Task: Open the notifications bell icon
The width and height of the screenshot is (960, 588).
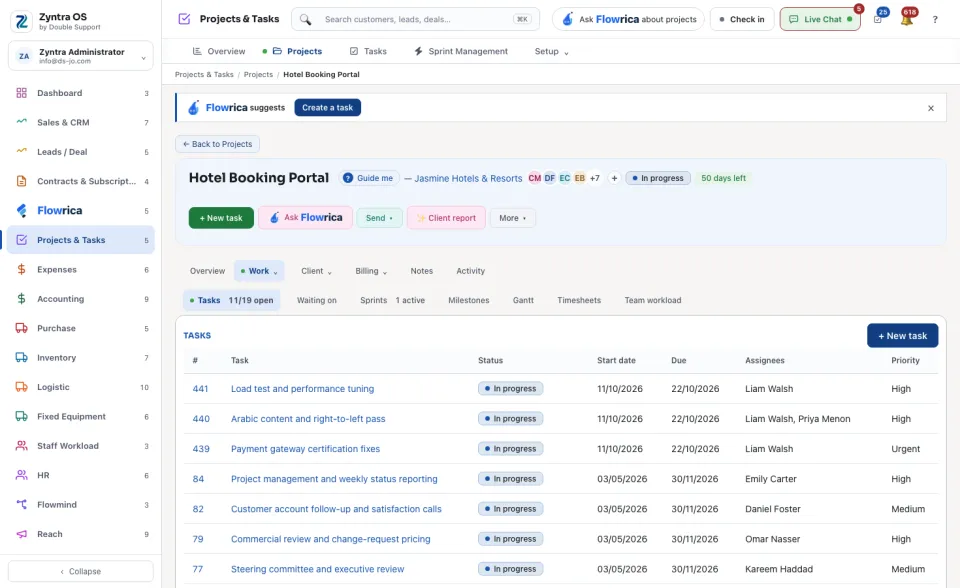Action: pyautogui.click(x=907, y=20)
